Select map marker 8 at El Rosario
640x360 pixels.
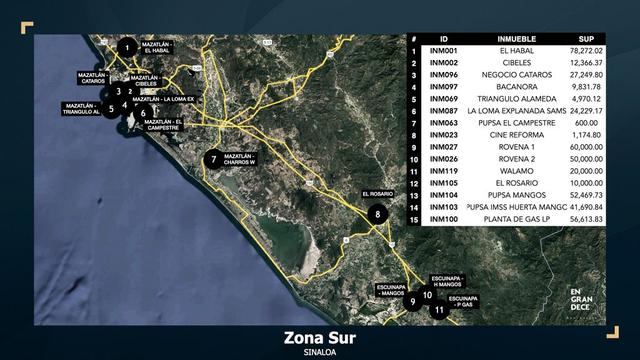(378, 214)
